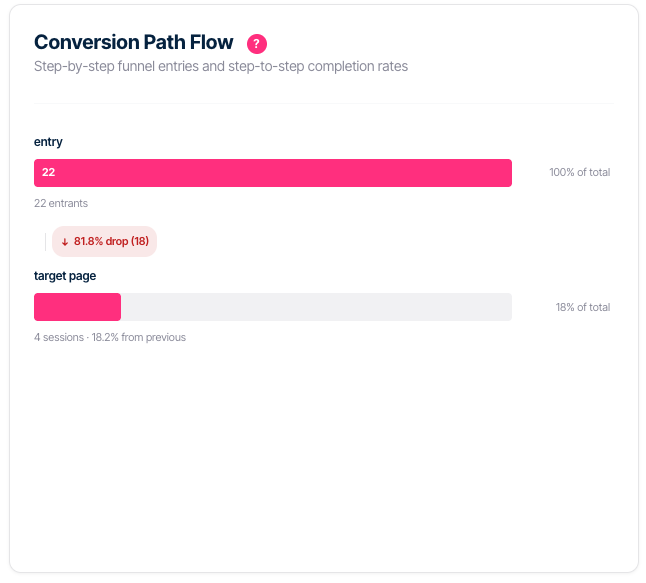Click the word "drop" in the red badge
Viewport: 646px width, 583px height.
point(117,242)
